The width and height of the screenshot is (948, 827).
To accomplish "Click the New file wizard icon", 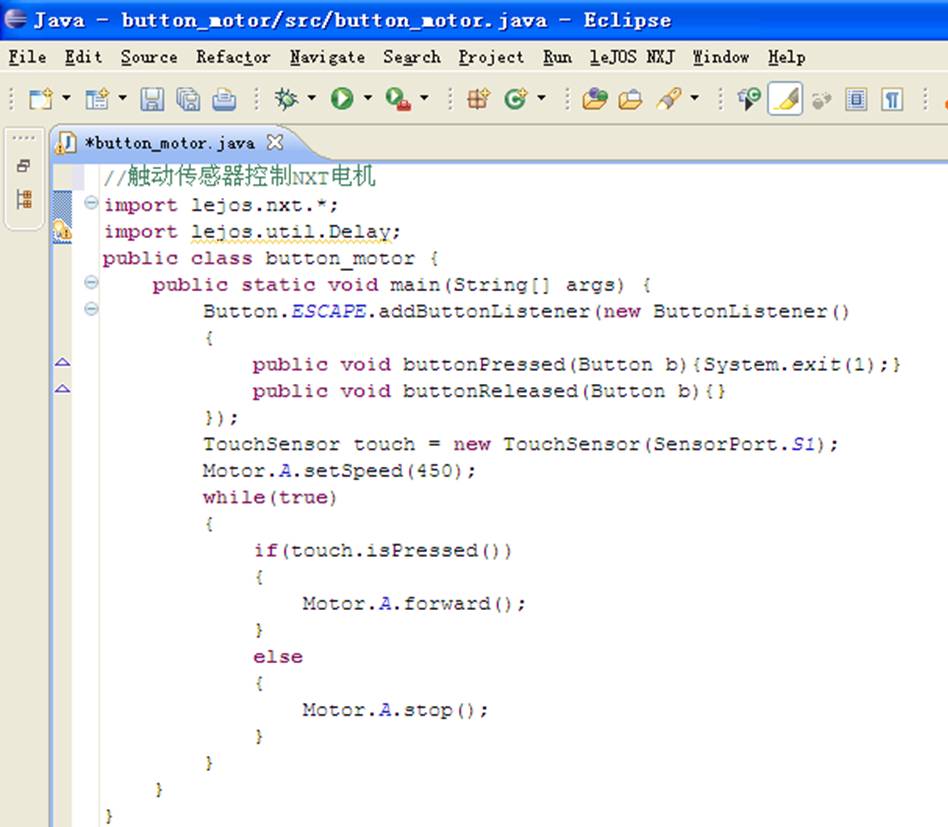I will click(41, 99).
